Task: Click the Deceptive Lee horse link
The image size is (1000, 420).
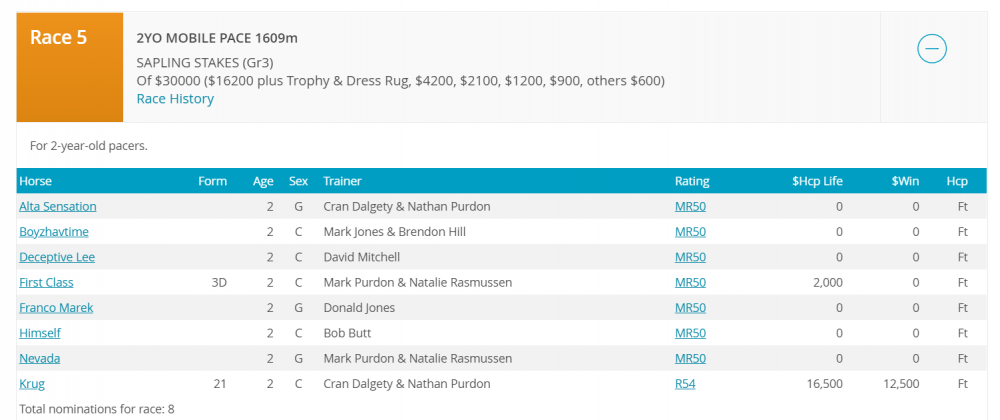Action: (x=57, y=257)
